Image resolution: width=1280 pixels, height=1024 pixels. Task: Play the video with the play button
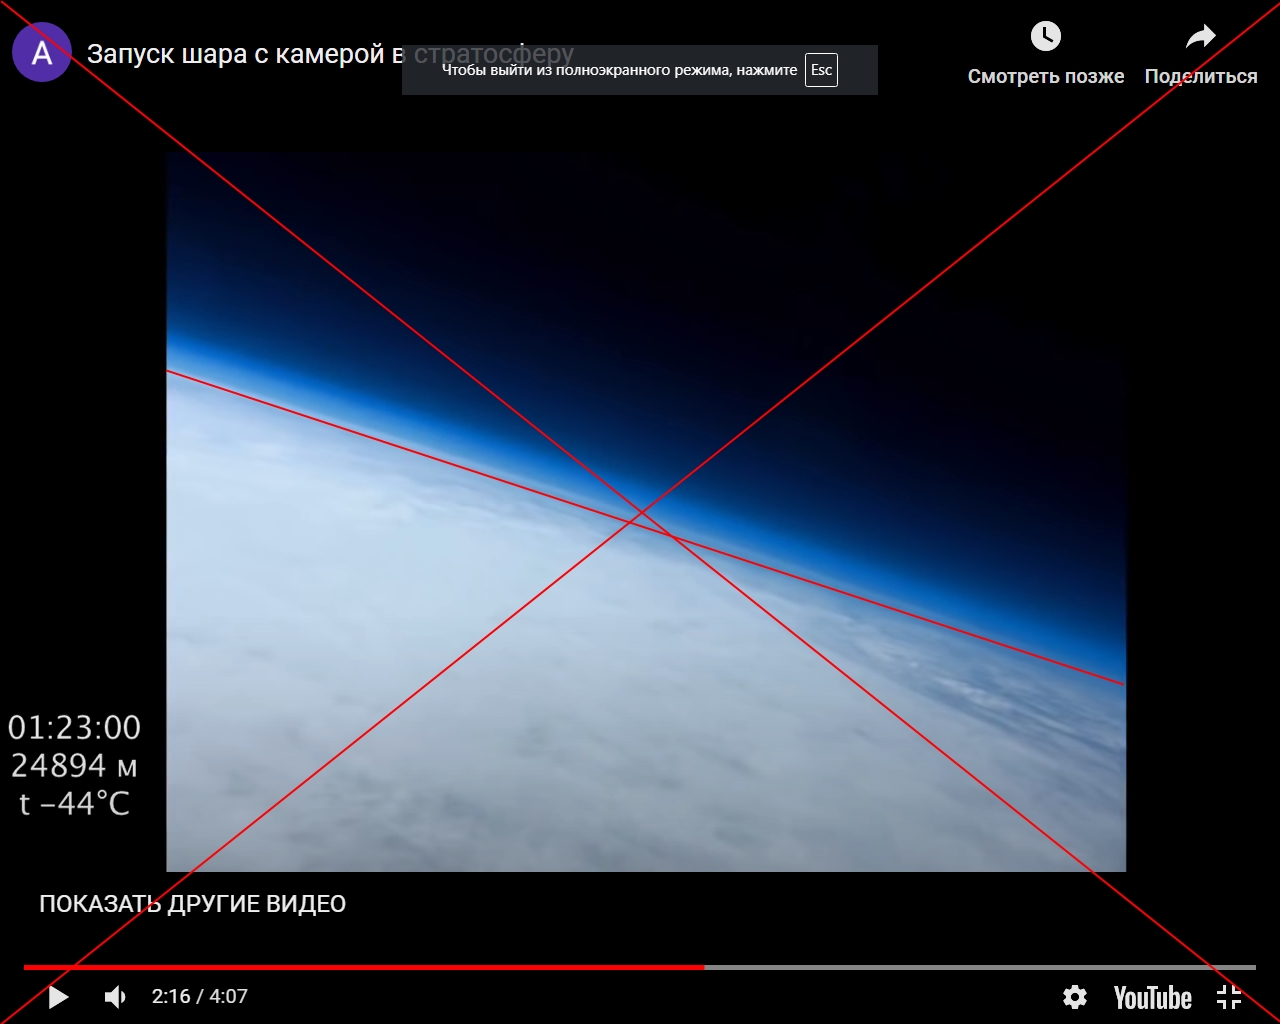[58, 997]
